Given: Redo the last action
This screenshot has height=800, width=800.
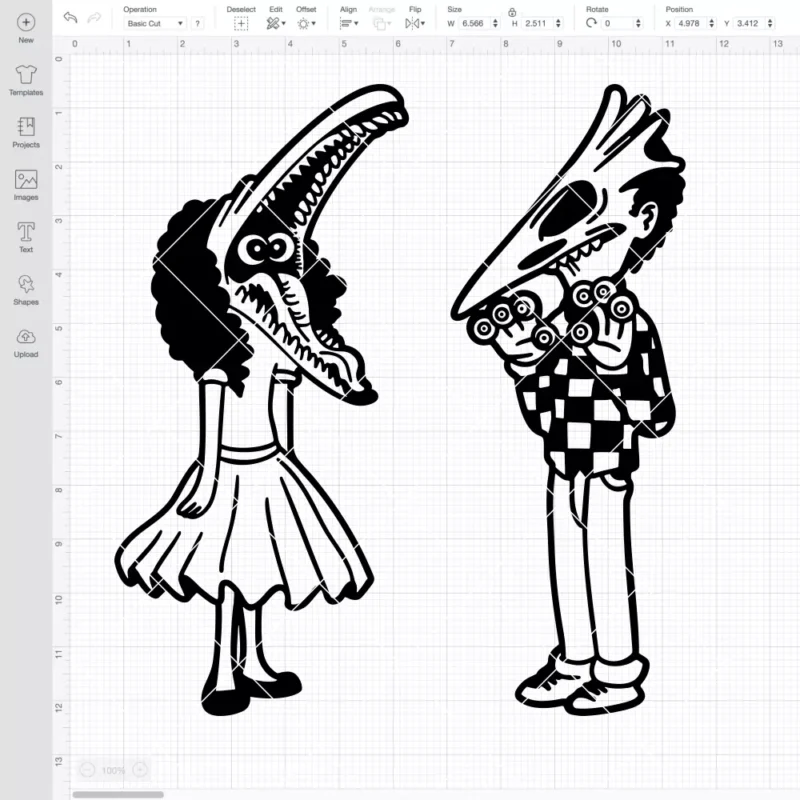Looking at the screenshot, I should [x=94, y=18].
